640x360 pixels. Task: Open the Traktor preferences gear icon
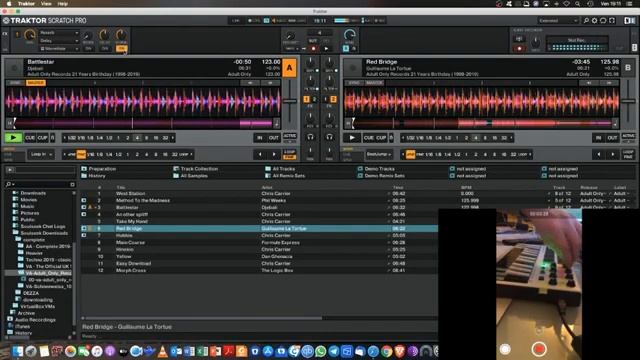point(595,20)
